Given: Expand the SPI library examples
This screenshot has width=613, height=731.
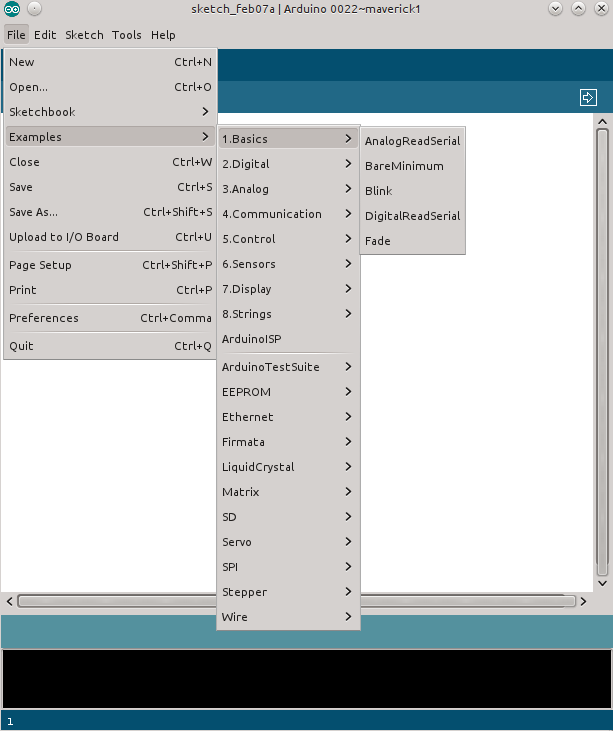Looking at the screenshot, I should point(288,567).
